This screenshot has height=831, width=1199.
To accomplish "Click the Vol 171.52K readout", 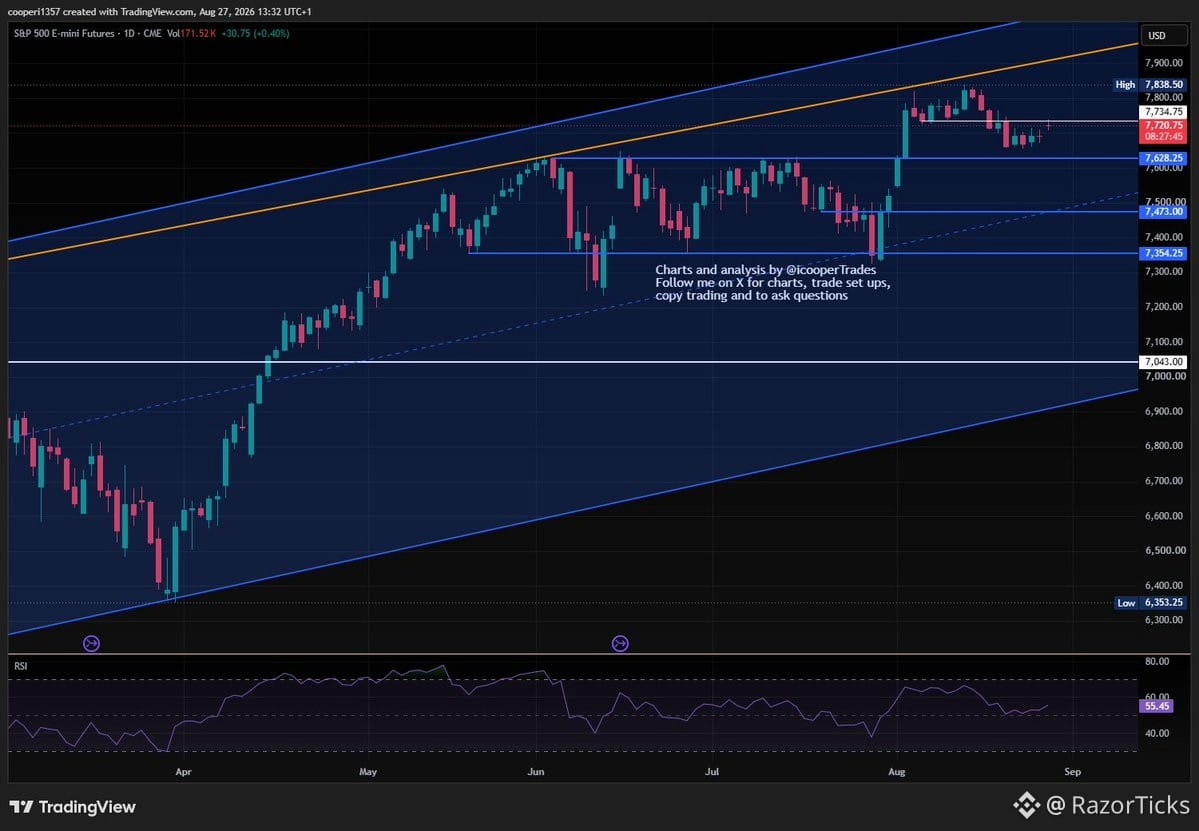I will pos(191,34).
